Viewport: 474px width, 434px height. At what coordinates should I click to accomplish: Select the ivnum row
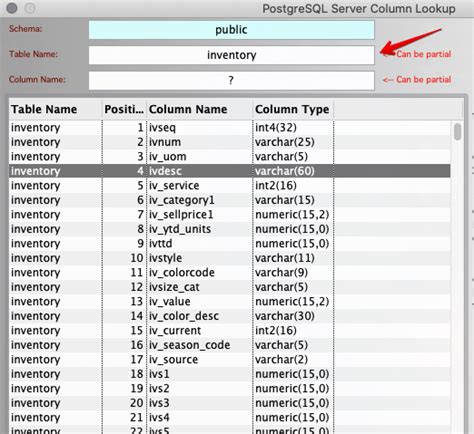click(x=229, y=142)
